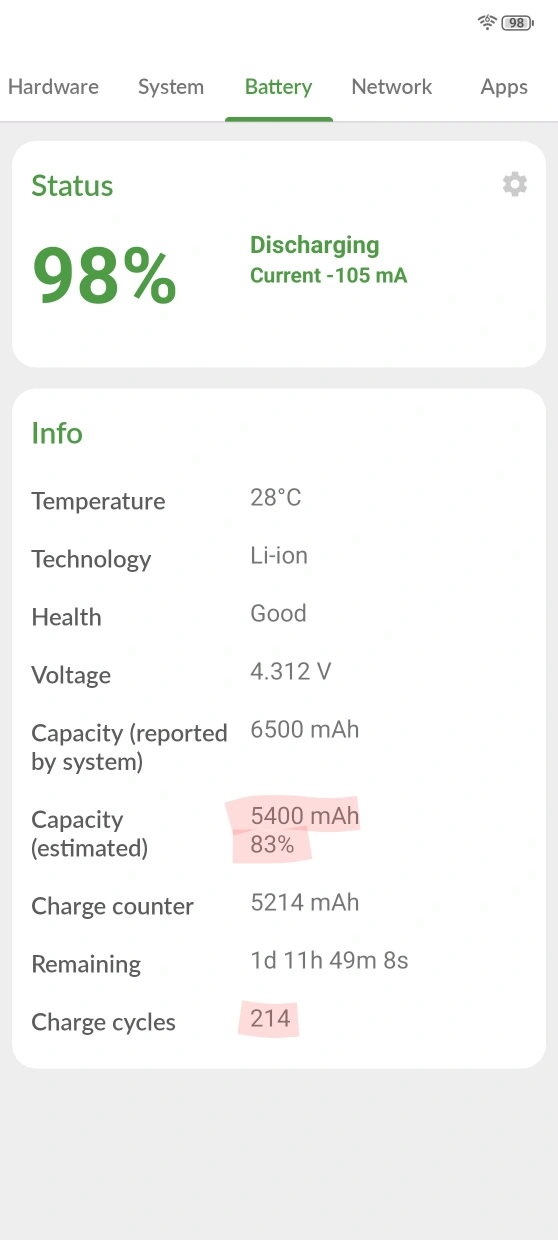
Task: Open the Network tab
Action: tap(392, 87)
